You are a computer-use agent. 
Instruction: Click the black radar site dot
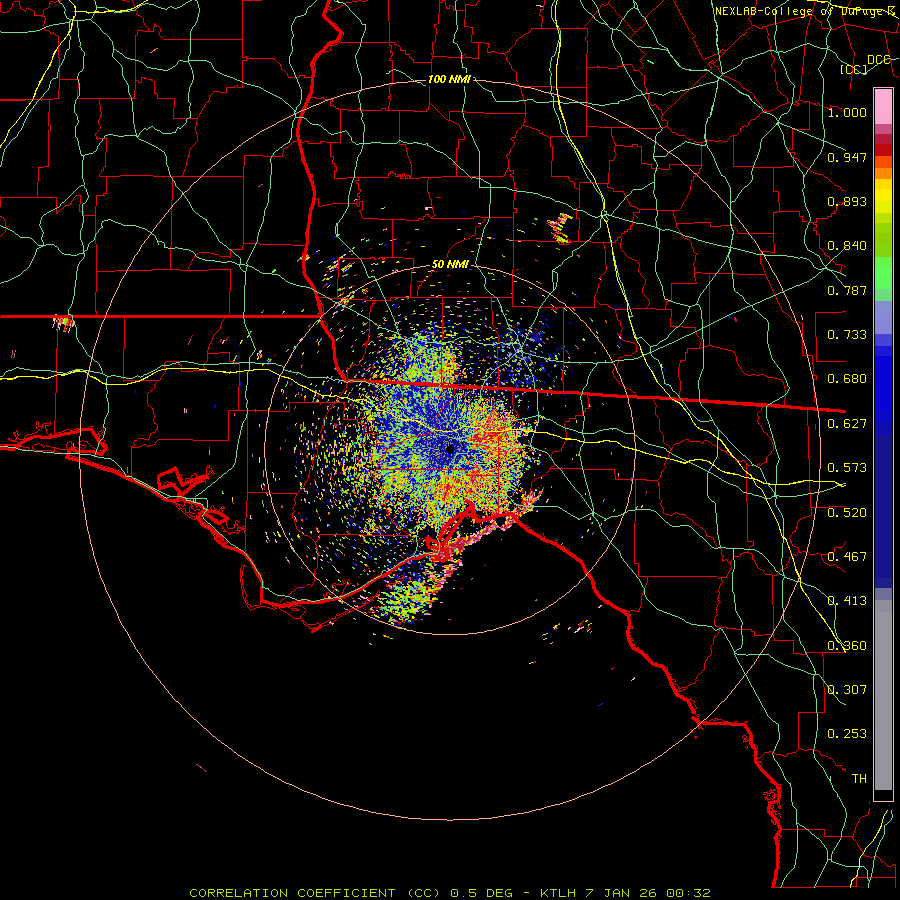coord(450,449)
